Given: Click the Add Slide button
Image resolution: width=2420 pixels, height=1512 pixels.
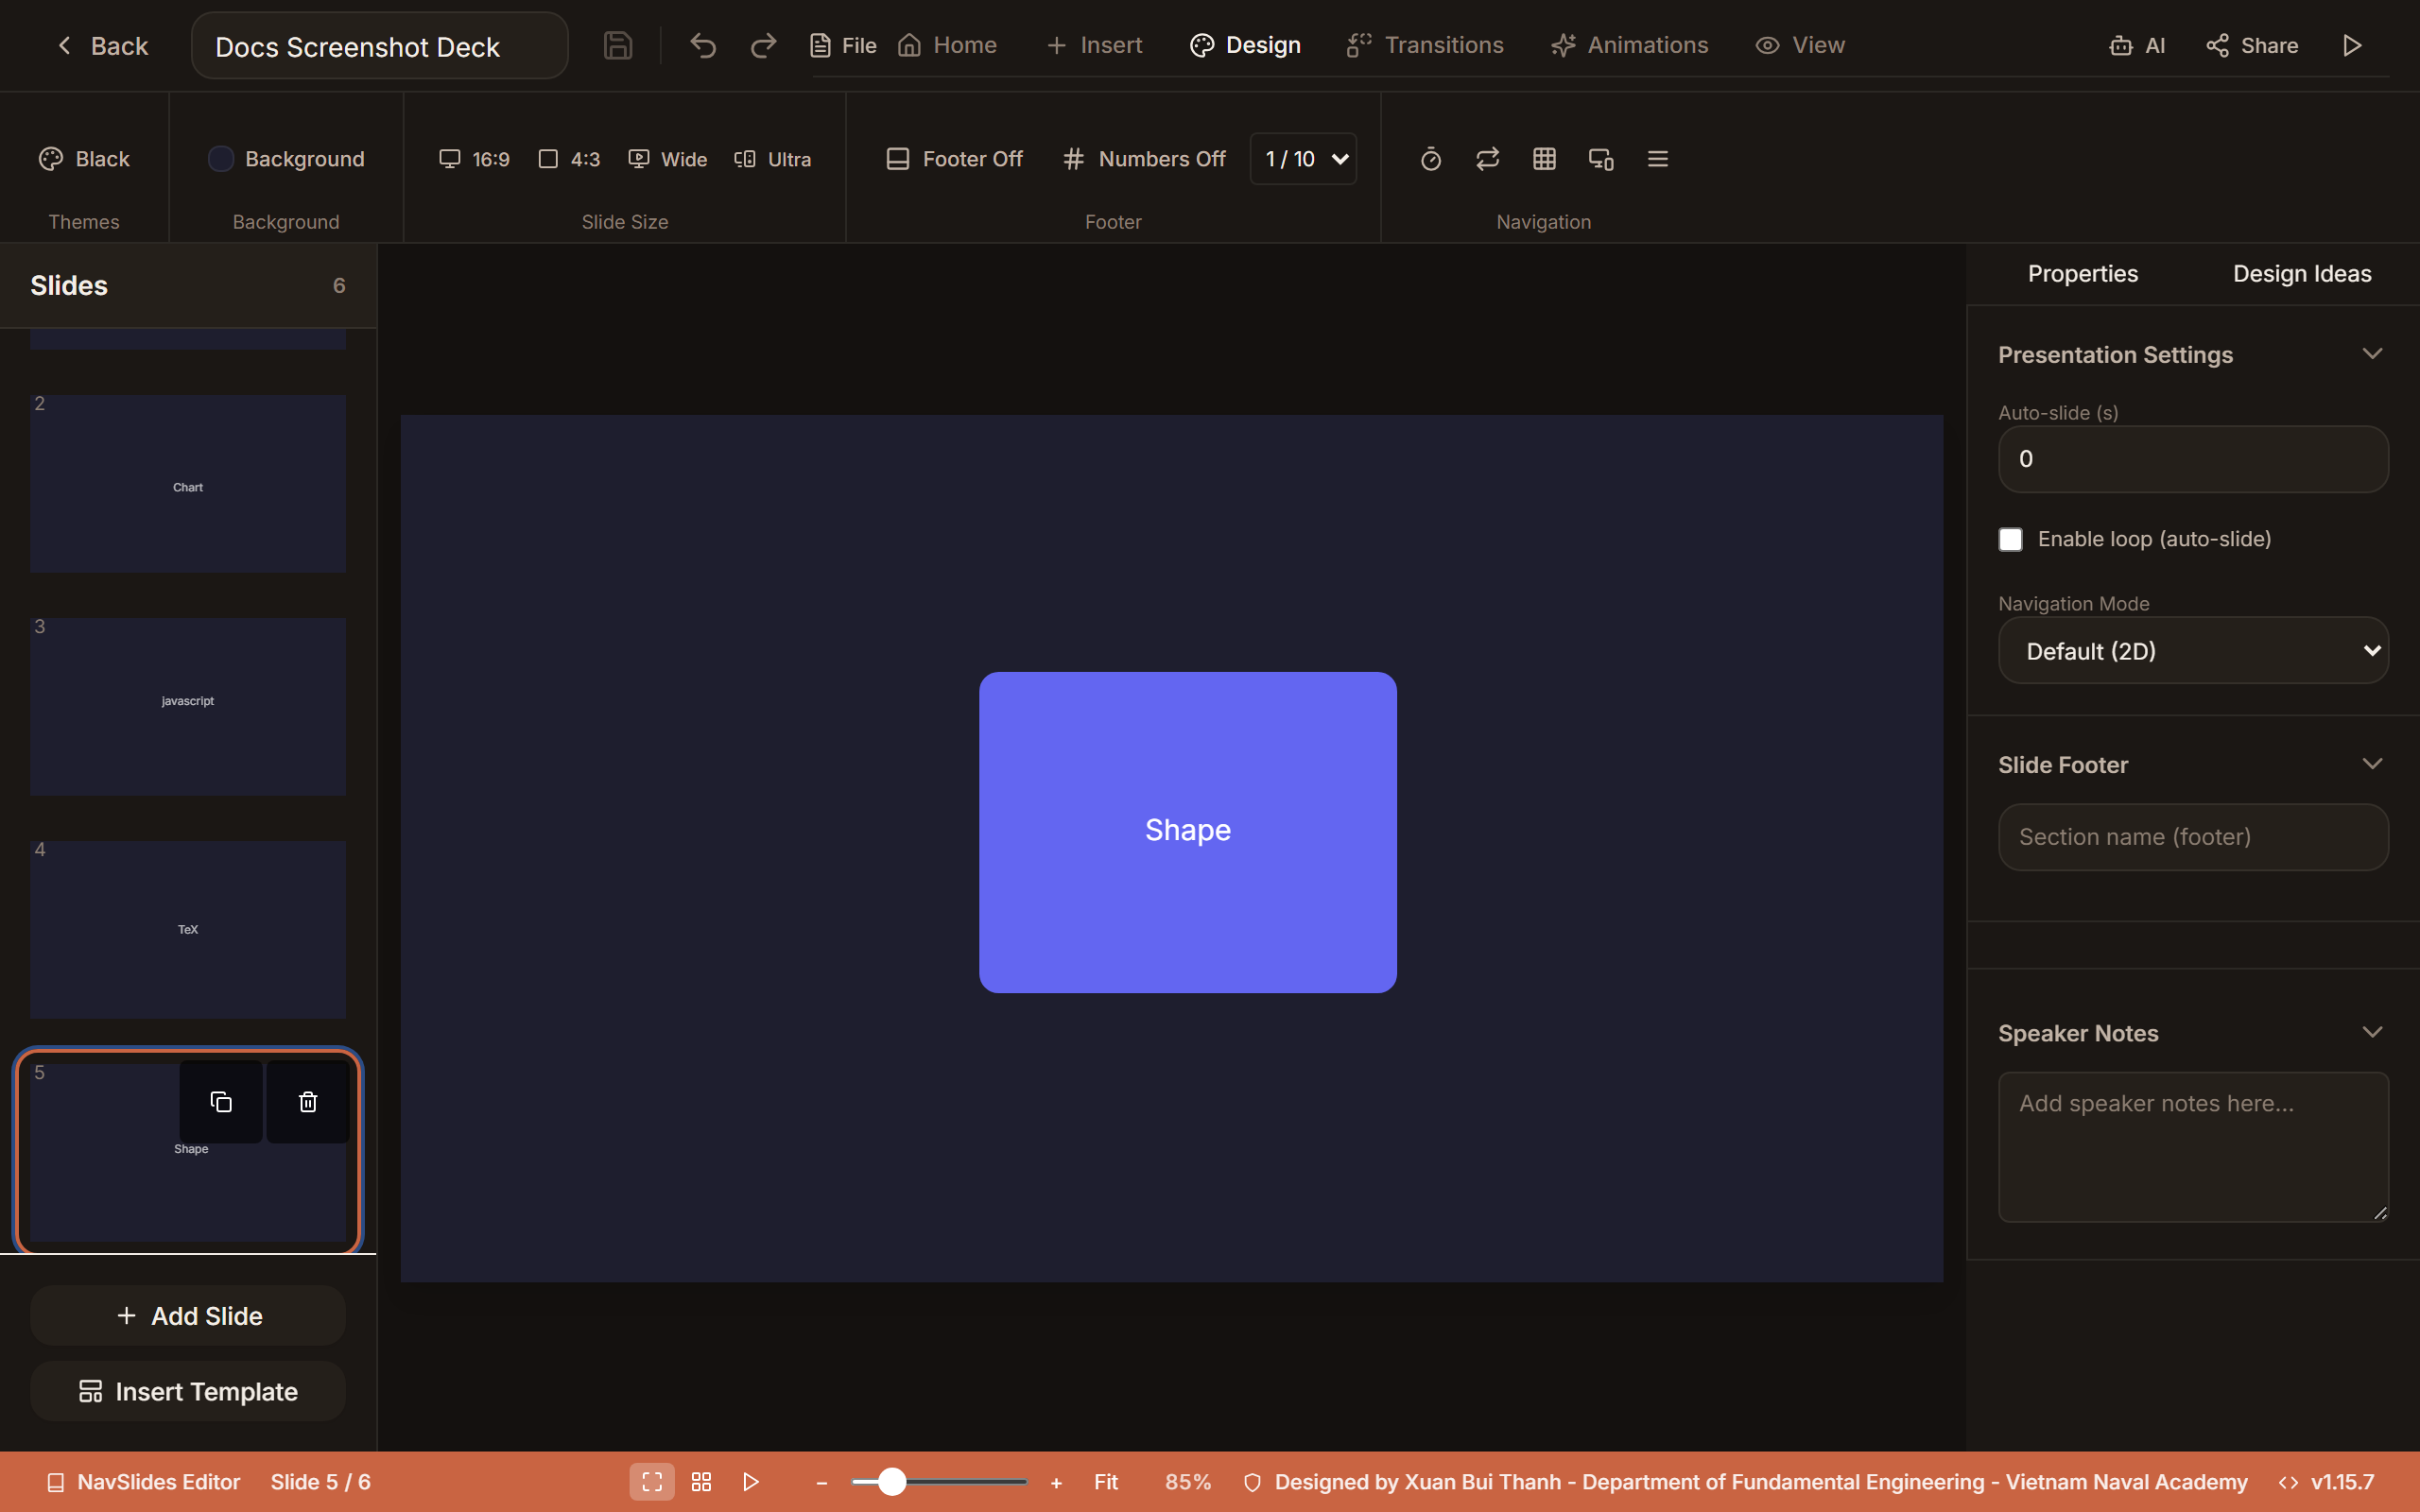Looking at the screenshot, I should pos(188,1316).
